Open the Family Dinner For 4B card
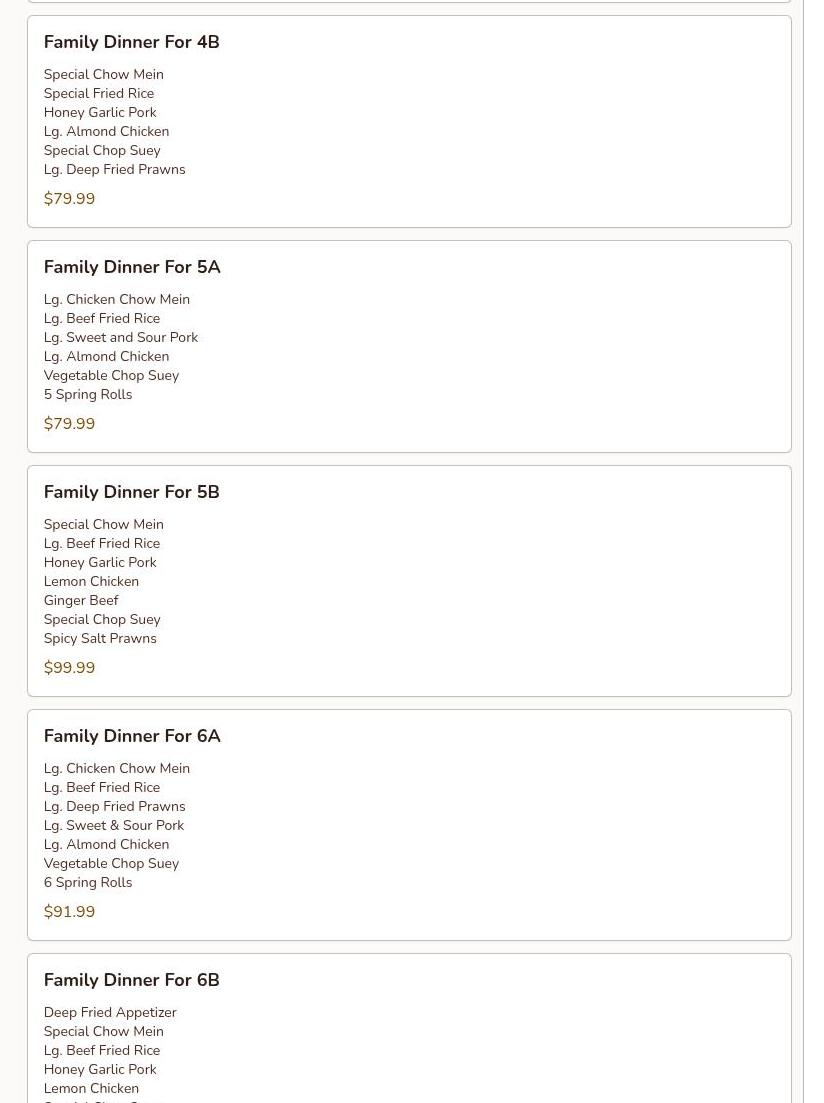The height and width of the screenshot is (1103, 824). tap(409, 122)
